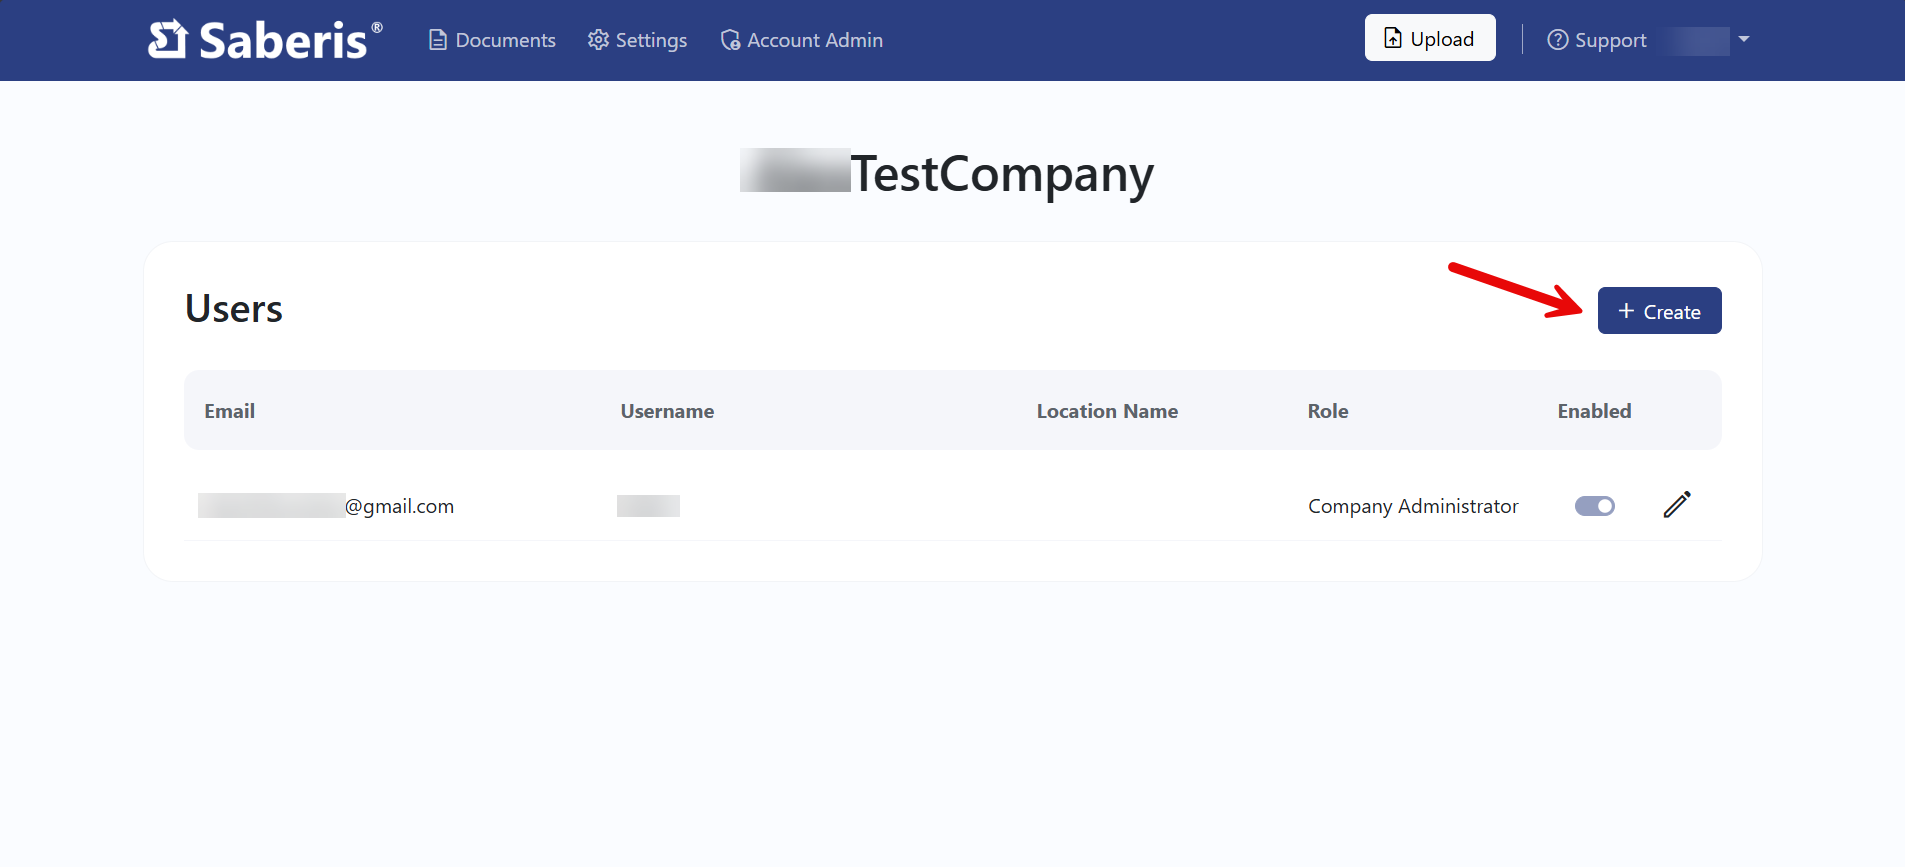Edit the user with the pencil icon
This screenshot has width=1905, height=867.
point(1676,505)
